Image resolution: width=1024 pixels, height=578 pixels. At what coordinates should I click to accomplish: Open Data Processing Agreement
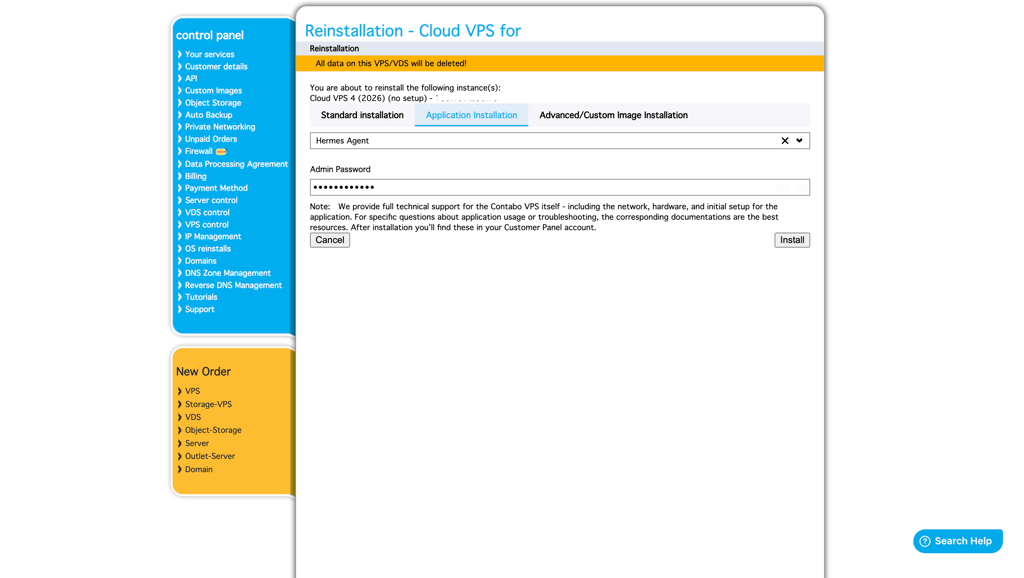pos(236,164)
